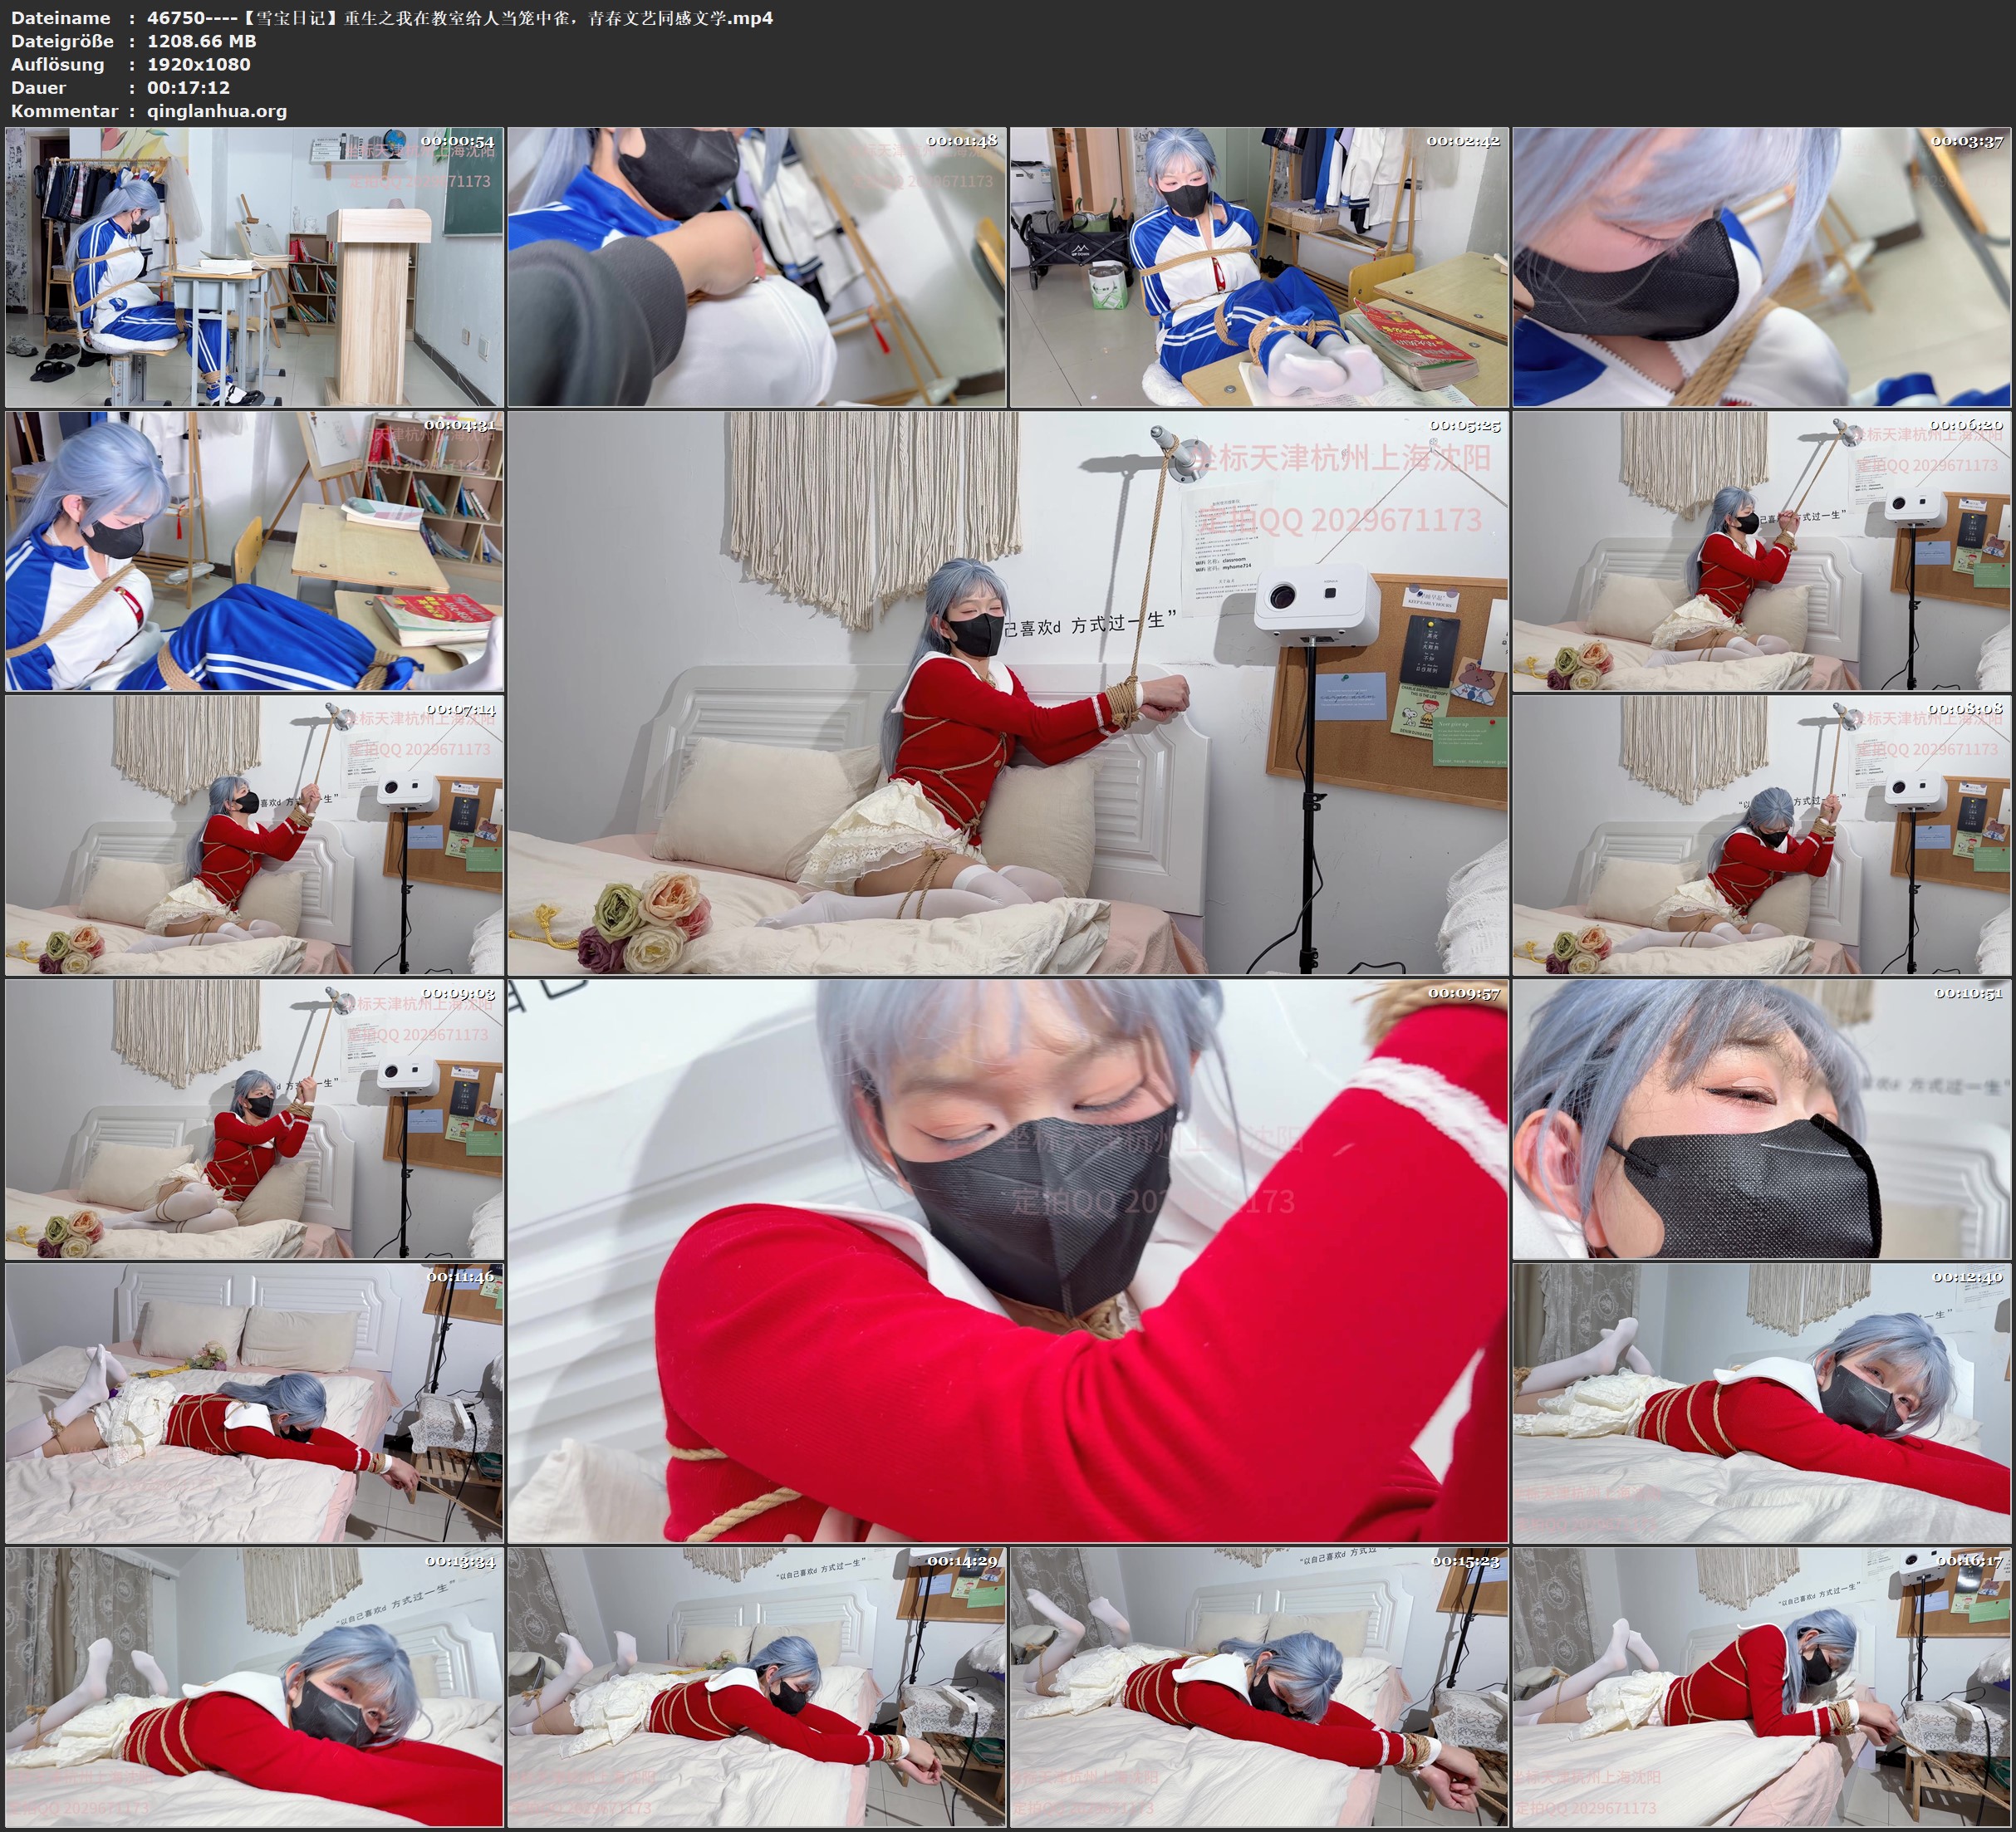The height and width of the screenshot is (1832, 2016).
Task: Open the frame at 00:15:23
Action: 1259,1688
